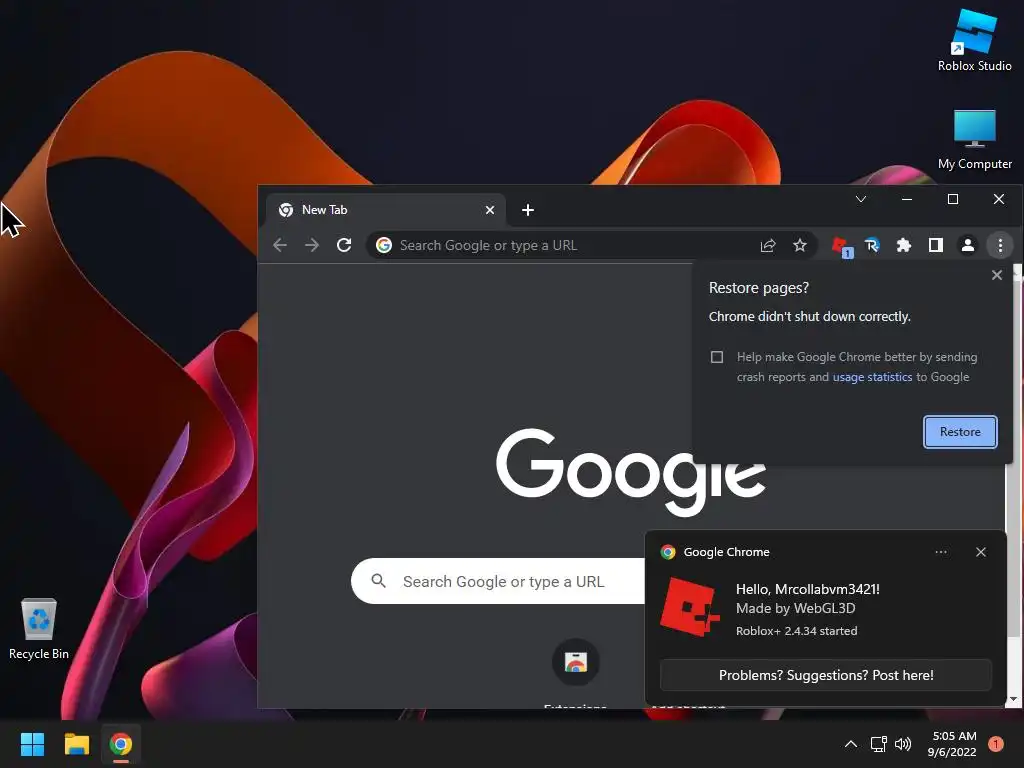Close the Google Chrome notification

tap(980, 552)
